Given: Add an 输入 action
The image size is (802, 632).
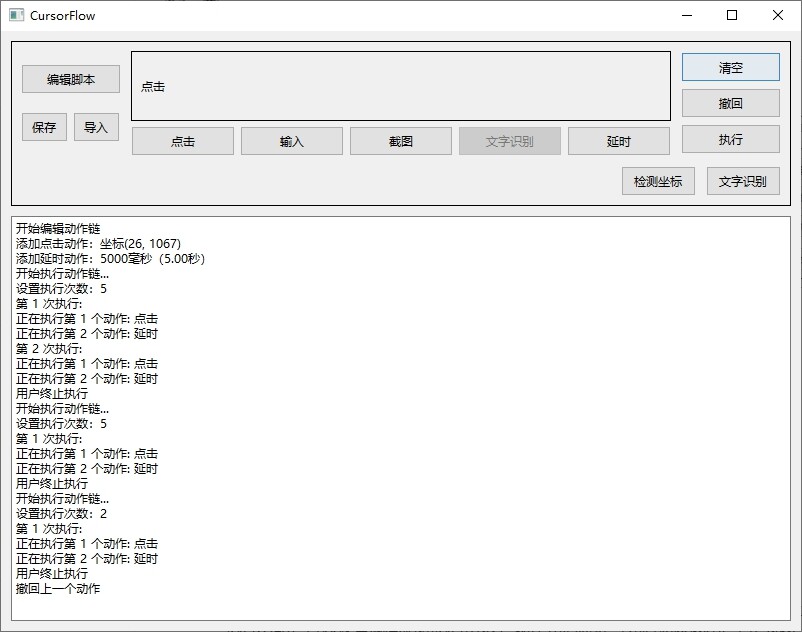Looking at the screenshot, I should pos(292,141).
